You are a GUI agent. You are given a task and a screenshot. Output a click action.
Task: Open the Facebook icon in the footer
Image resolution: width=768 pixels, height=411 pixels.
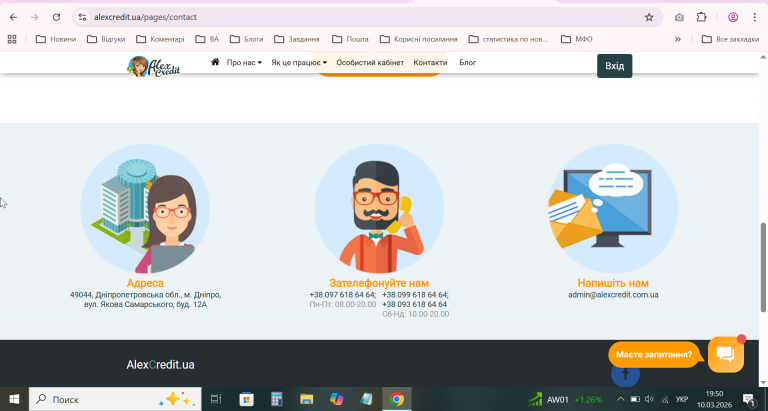[625, 374]
